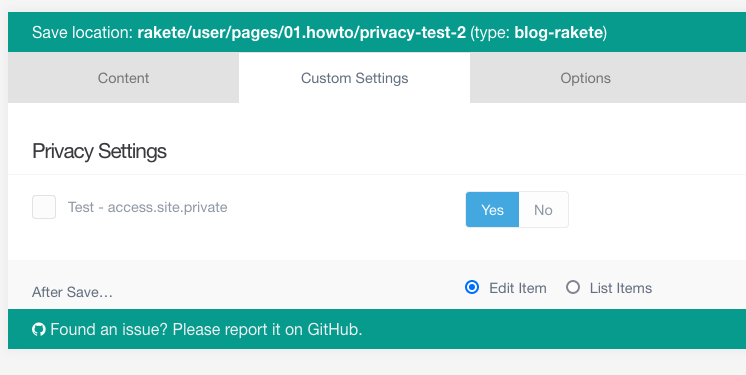
Task: Set access.site.private to Yes
Action: 492,210
